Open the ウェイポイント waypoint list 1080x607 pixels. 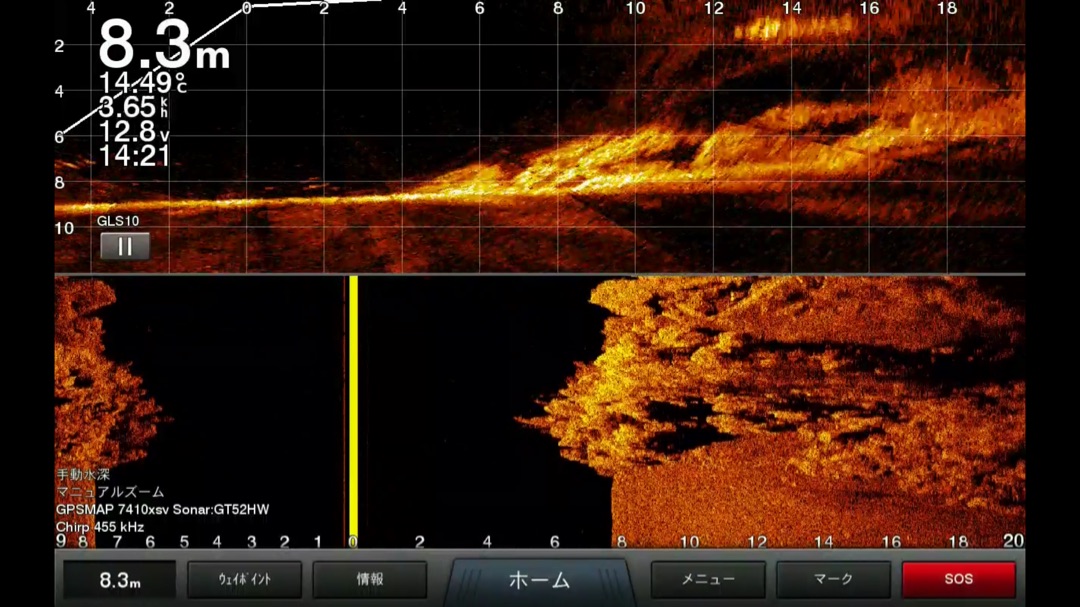click(x=245, y=580)
